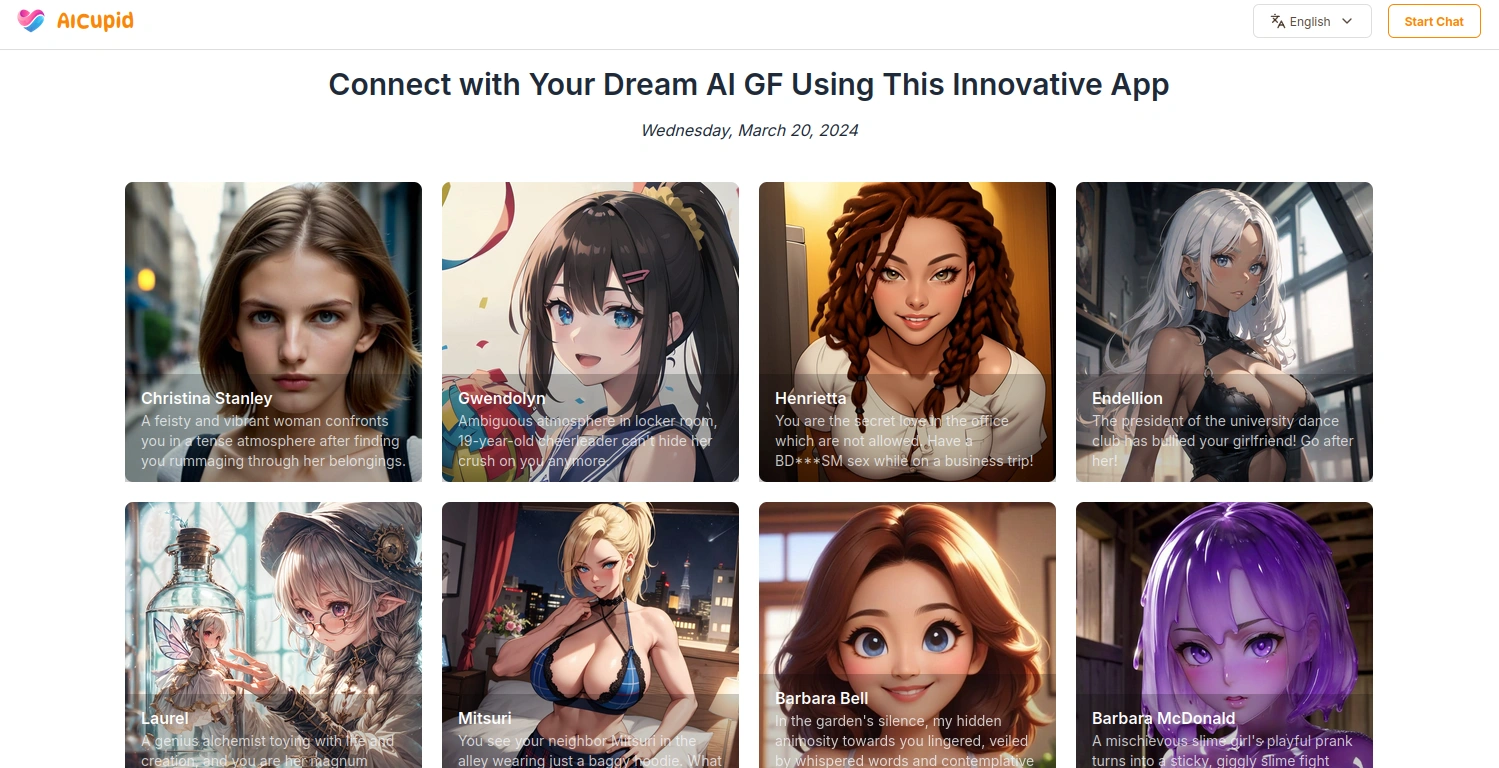This screenshot has width=1499, height=768.
Task: Select the Mitsuri character card
Action: (590, 635)
